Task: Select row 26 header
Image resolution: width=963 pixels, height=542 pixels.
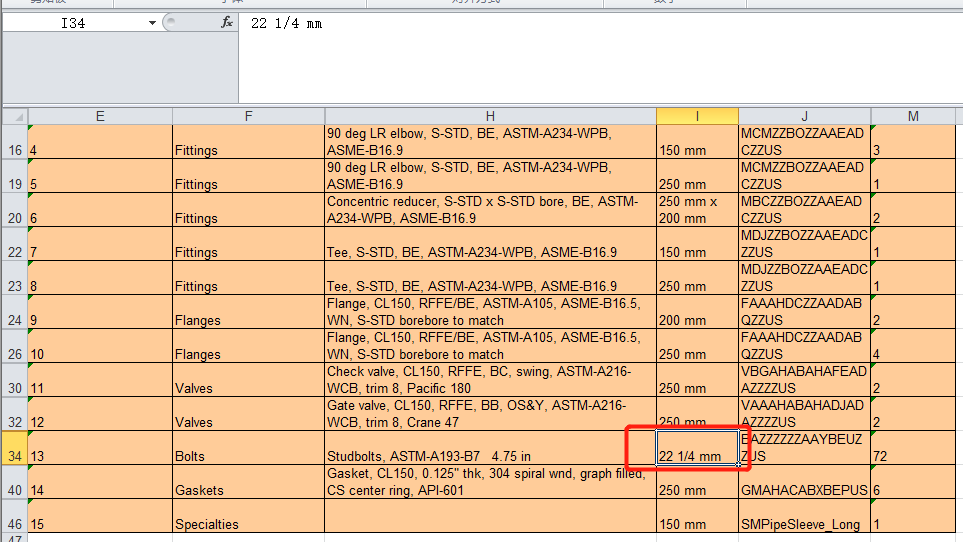Action: pyautogui.click(x=15, y=346)
